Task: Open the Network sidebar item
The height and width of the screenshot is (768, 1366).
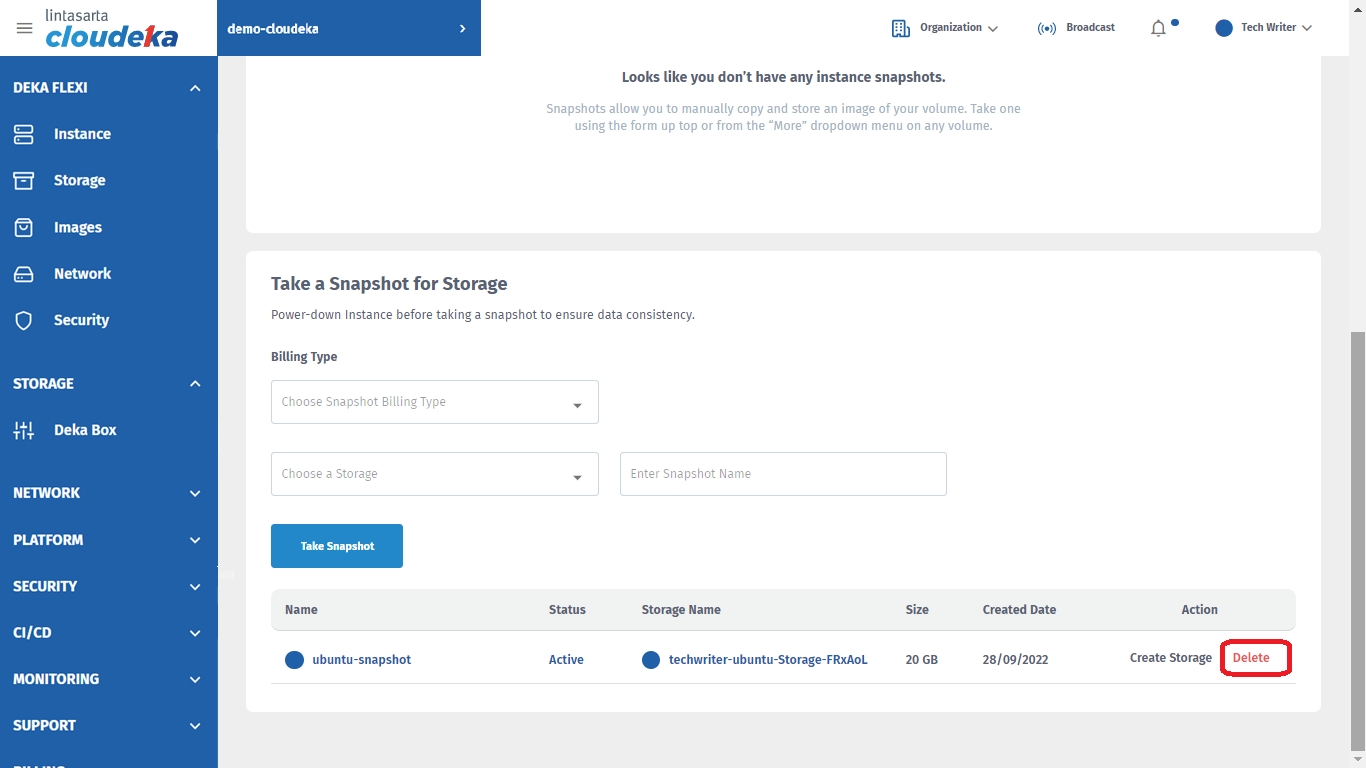Action: (82, 274)
